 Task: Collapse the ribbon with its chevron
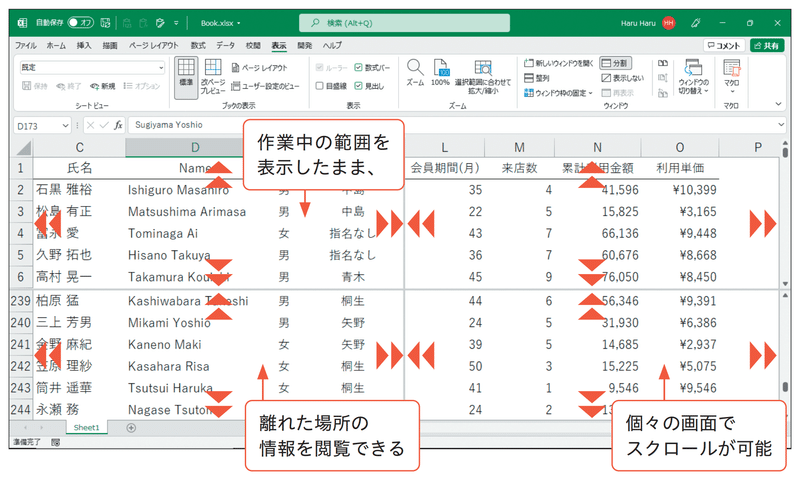tap(779, 104)
